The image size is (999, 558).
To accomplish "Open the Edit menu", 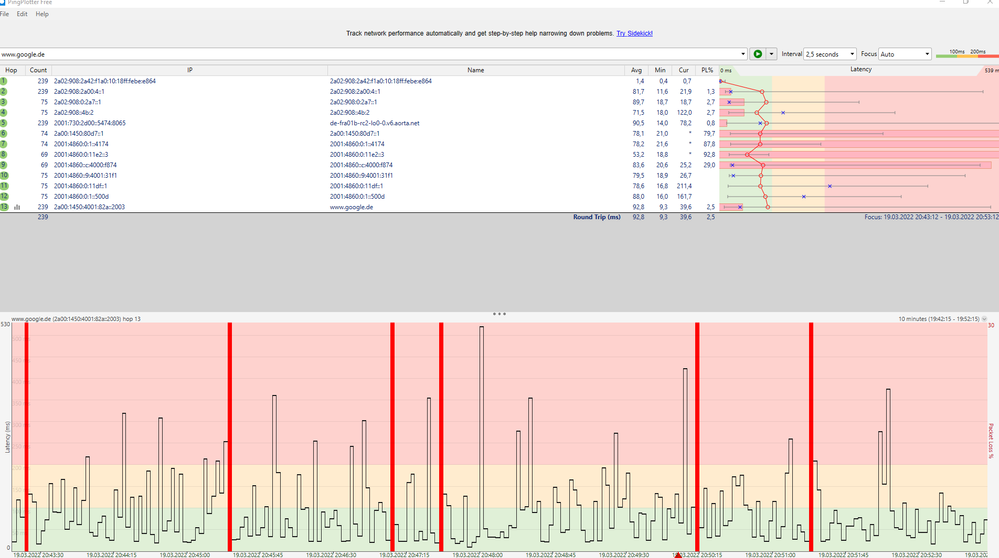I will 22,14.
